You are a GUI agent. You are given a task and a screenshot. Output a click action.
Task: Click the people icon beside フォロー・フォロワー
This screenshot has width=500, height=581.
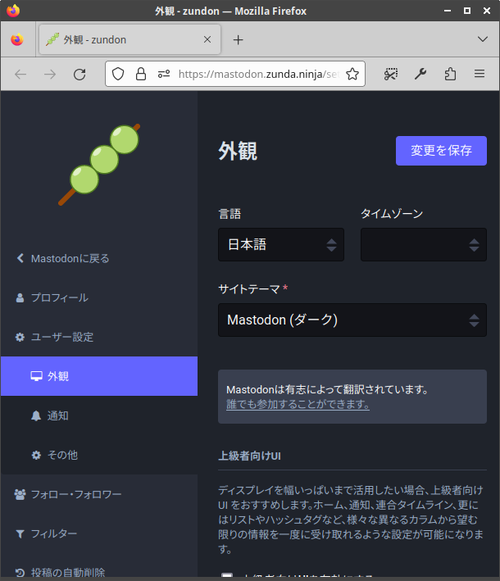pyautogui.click(x=20, y=494)
